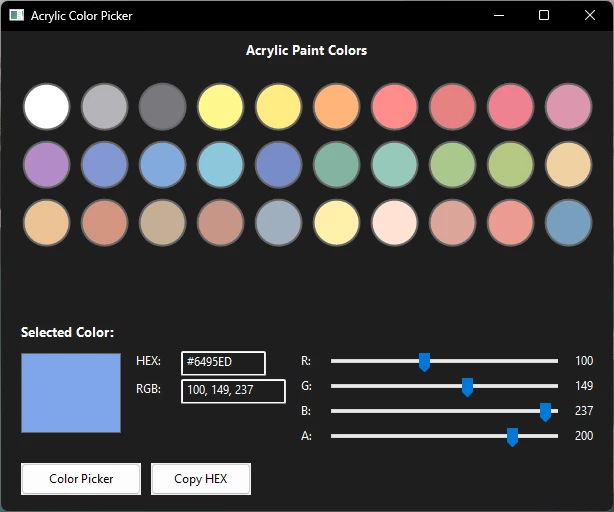
Task: Select the dark gray paint swatch
Action: tap(162, 106)
